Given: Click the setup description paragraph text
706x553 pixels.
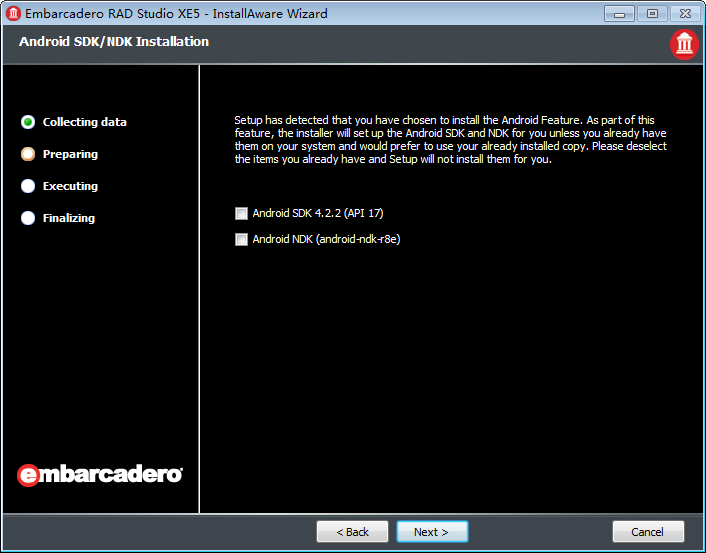Looking at the screenshot, I should [450, 140].
